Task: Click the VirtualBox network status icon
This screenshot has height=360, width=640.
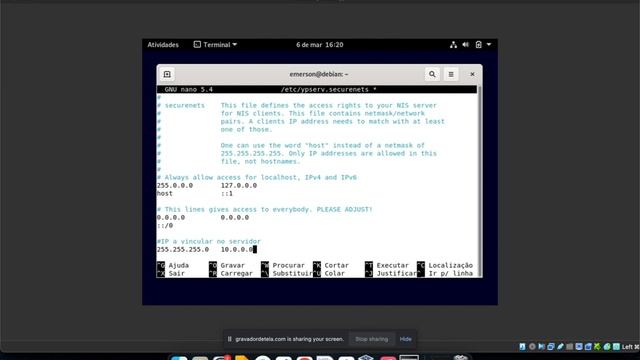Action: coord(551,347)
